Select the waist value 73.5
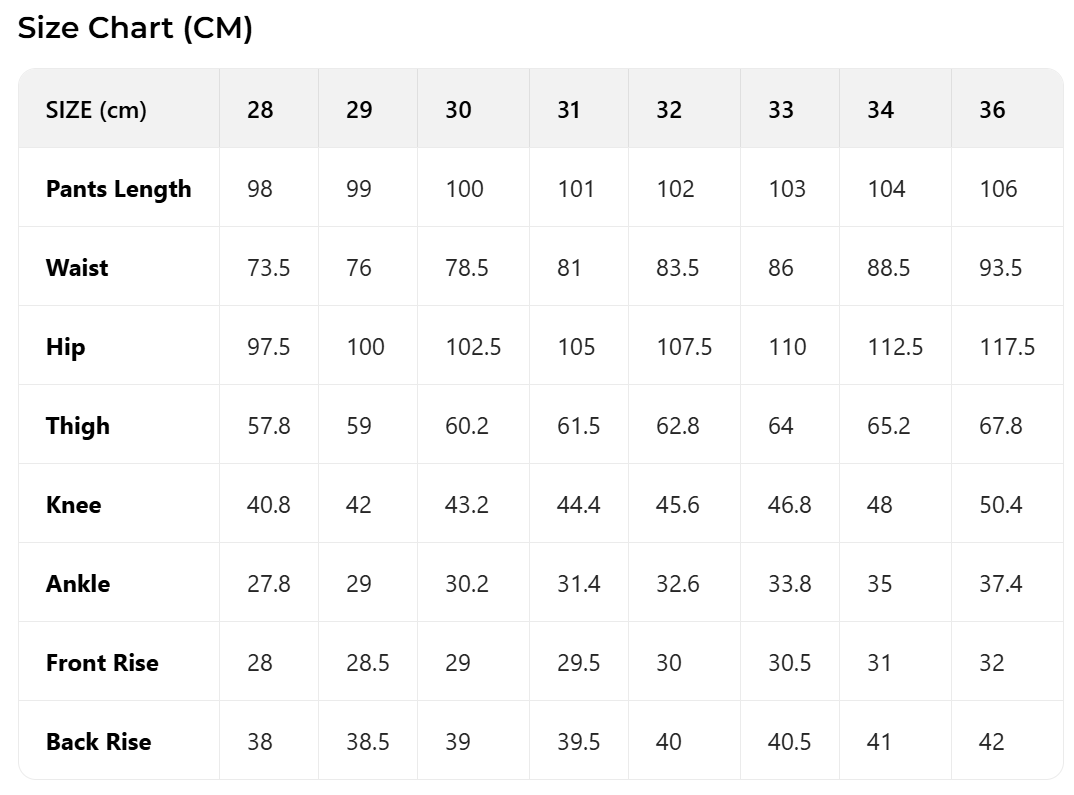The height and width of the screenshot is (795, 1074). (269, 268)
